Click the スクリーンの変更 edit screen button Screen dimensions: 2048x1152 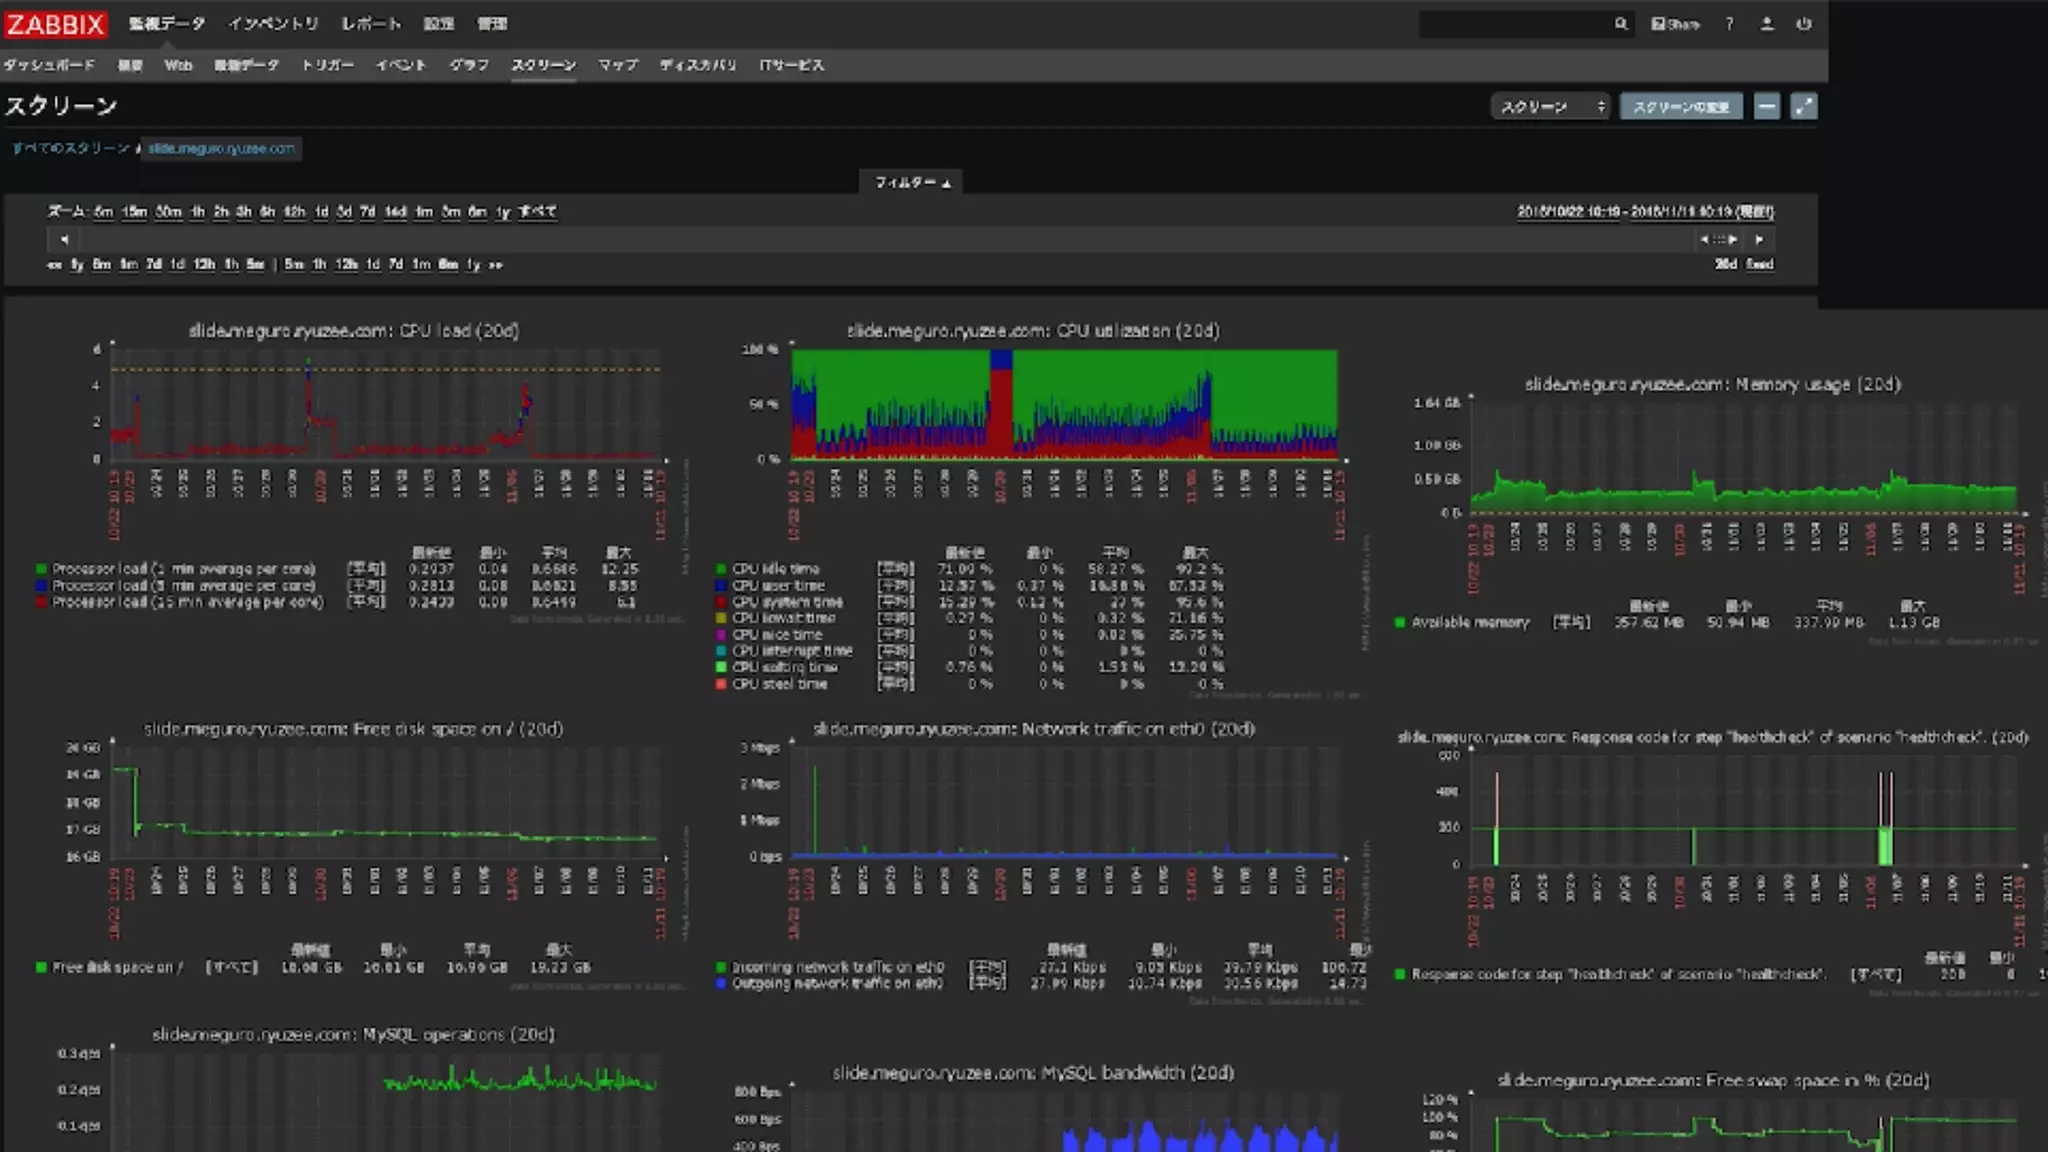1681,106
